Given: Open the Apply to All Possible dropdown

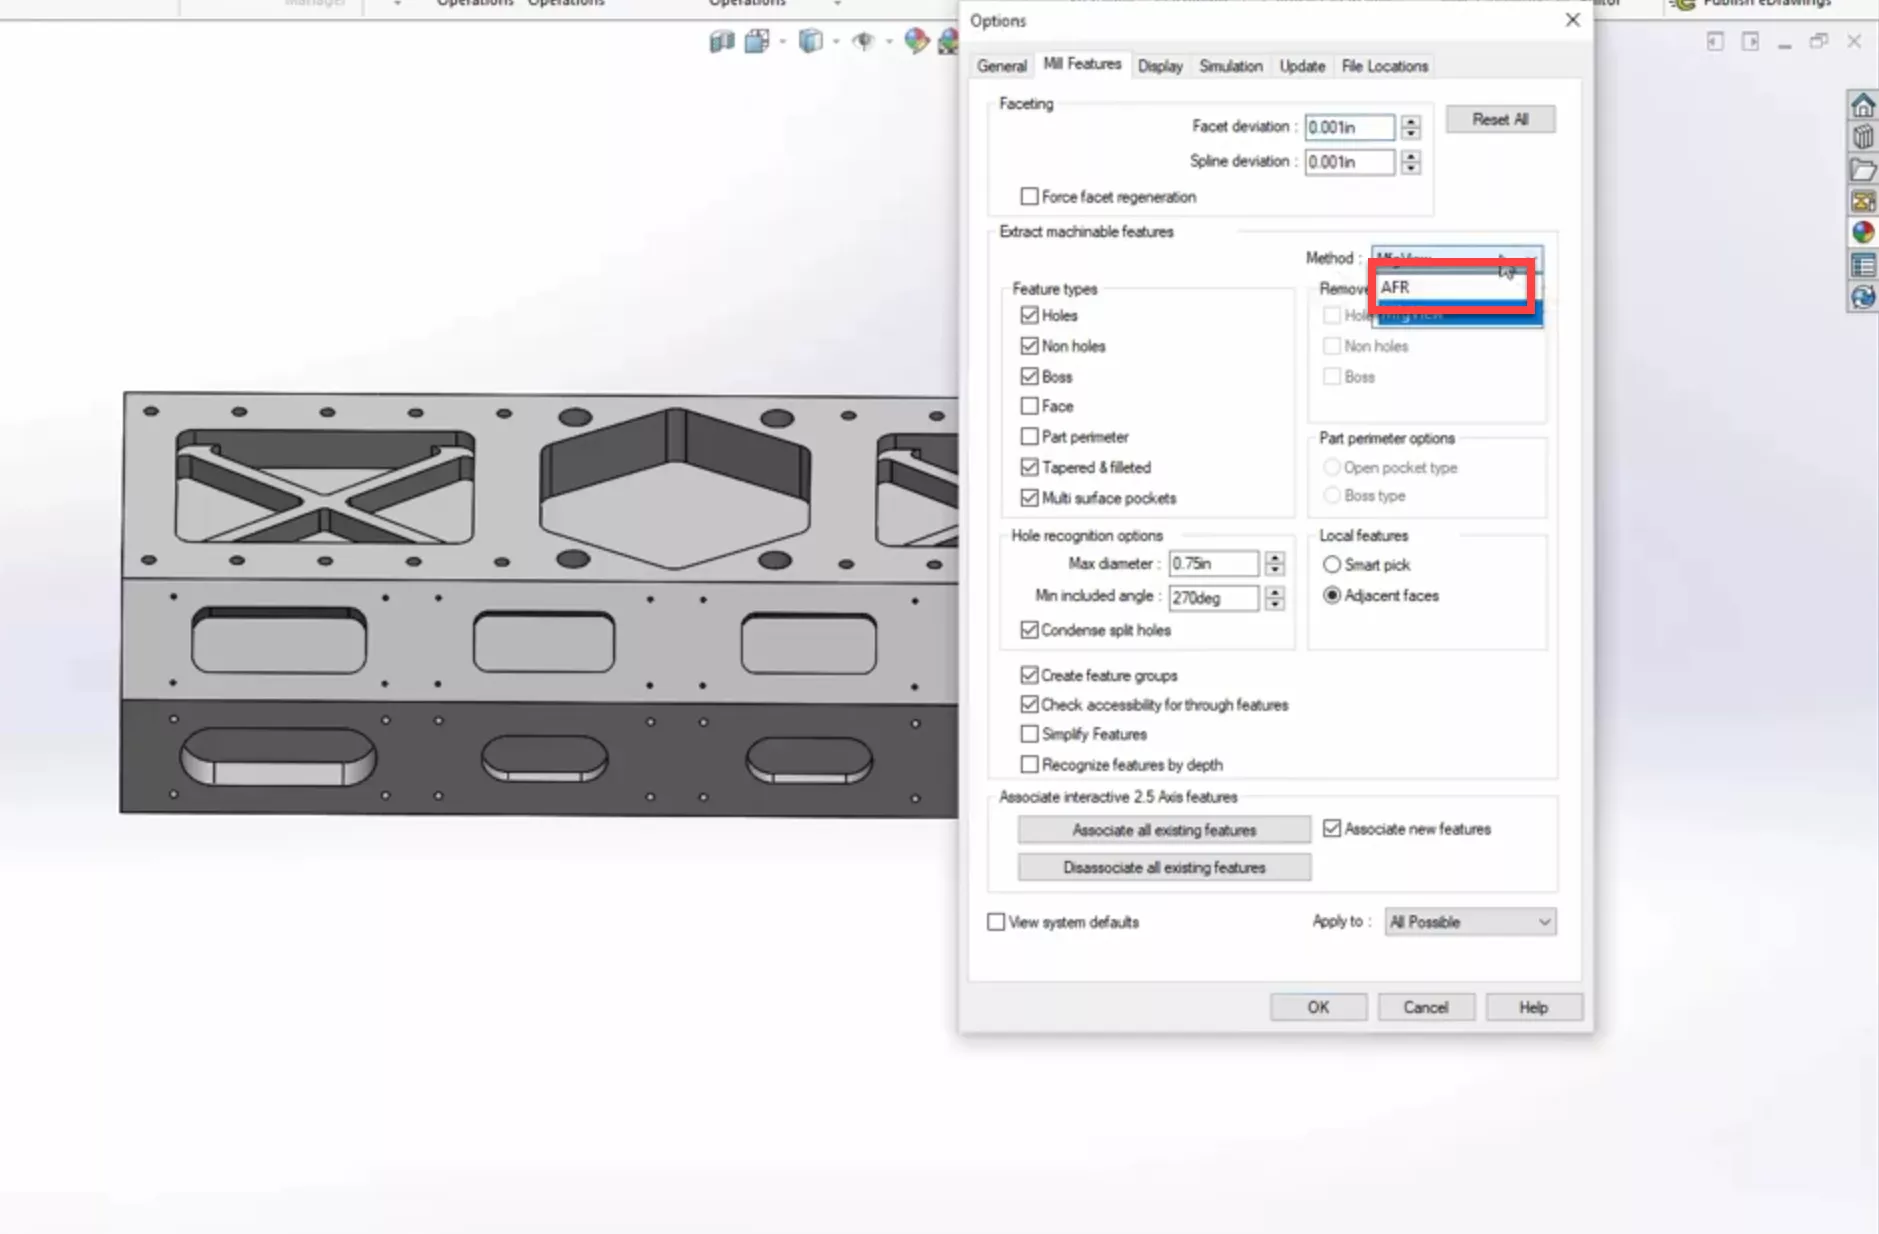Looking at the screenshot, I should click(1470, 922).
